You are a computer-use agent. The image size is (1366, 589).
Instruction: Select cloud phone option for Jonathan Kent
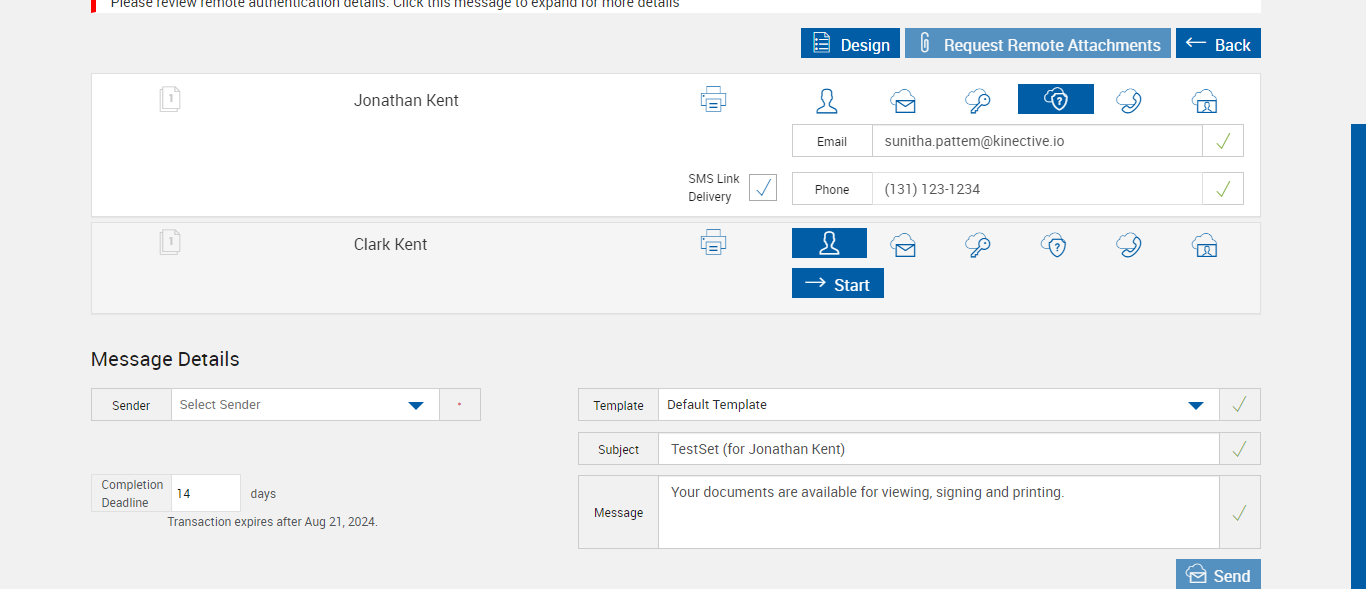pyautogui.click(x=1129, y=100)
